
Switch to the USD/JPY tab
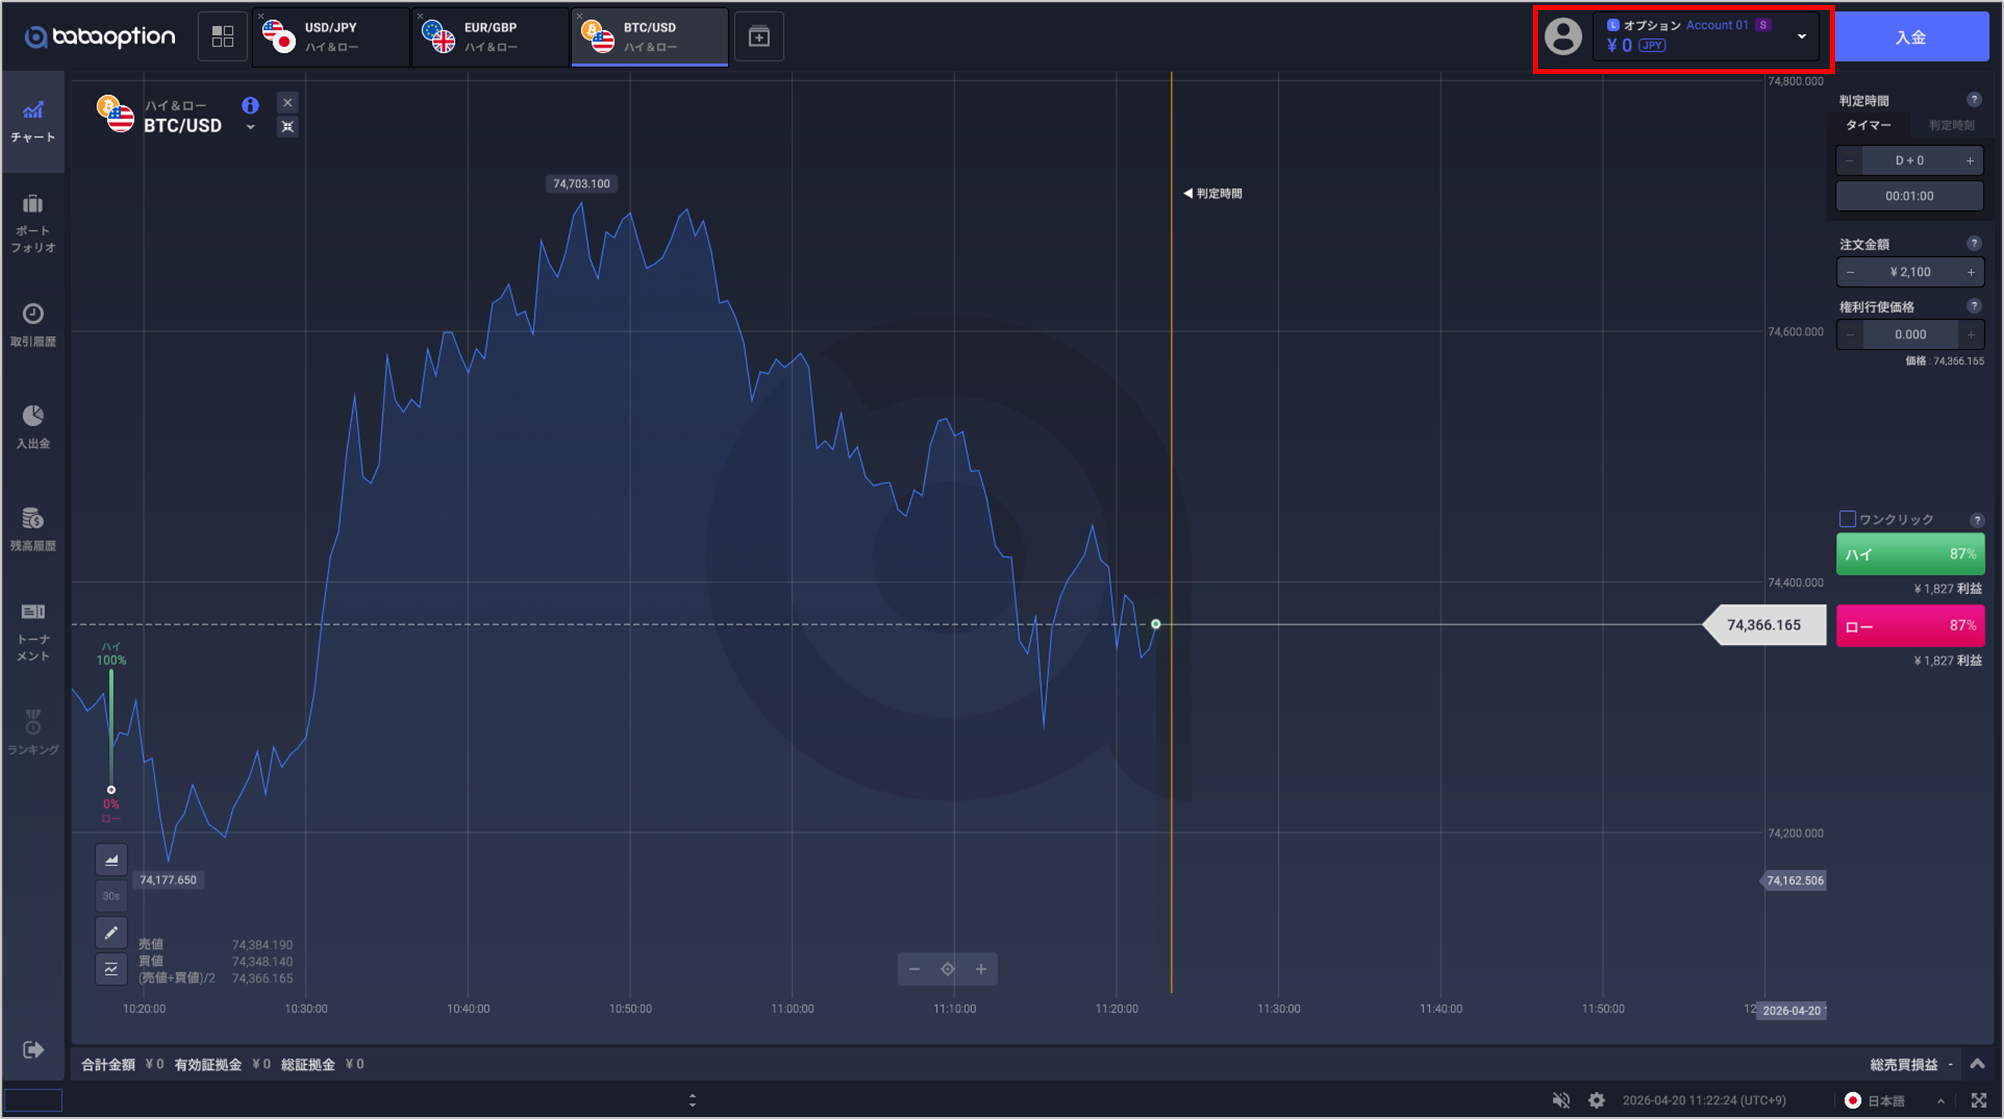pyautogui.click(x=330, y=37)
